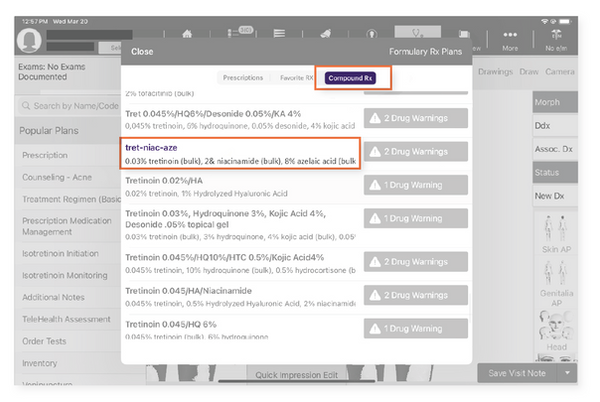Switch to the Draw tab
600x402 pixels.
point(529,72)
